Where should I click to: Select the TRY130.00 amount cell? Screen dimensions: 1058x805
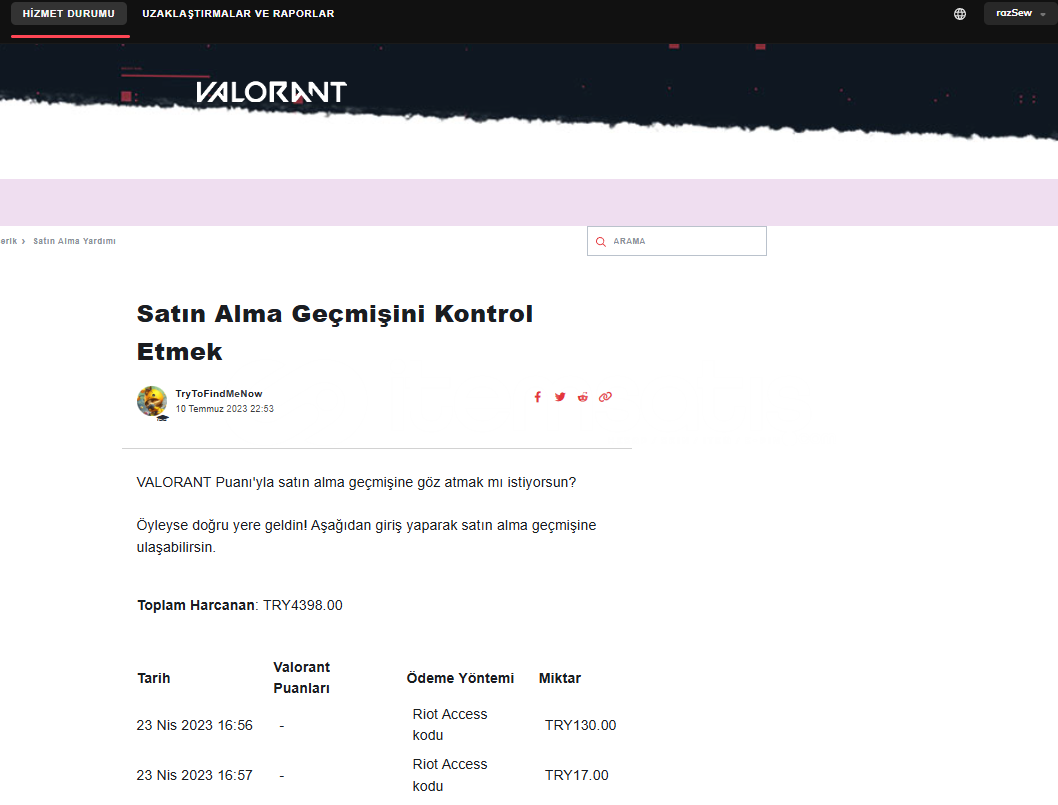coord(580,725)
